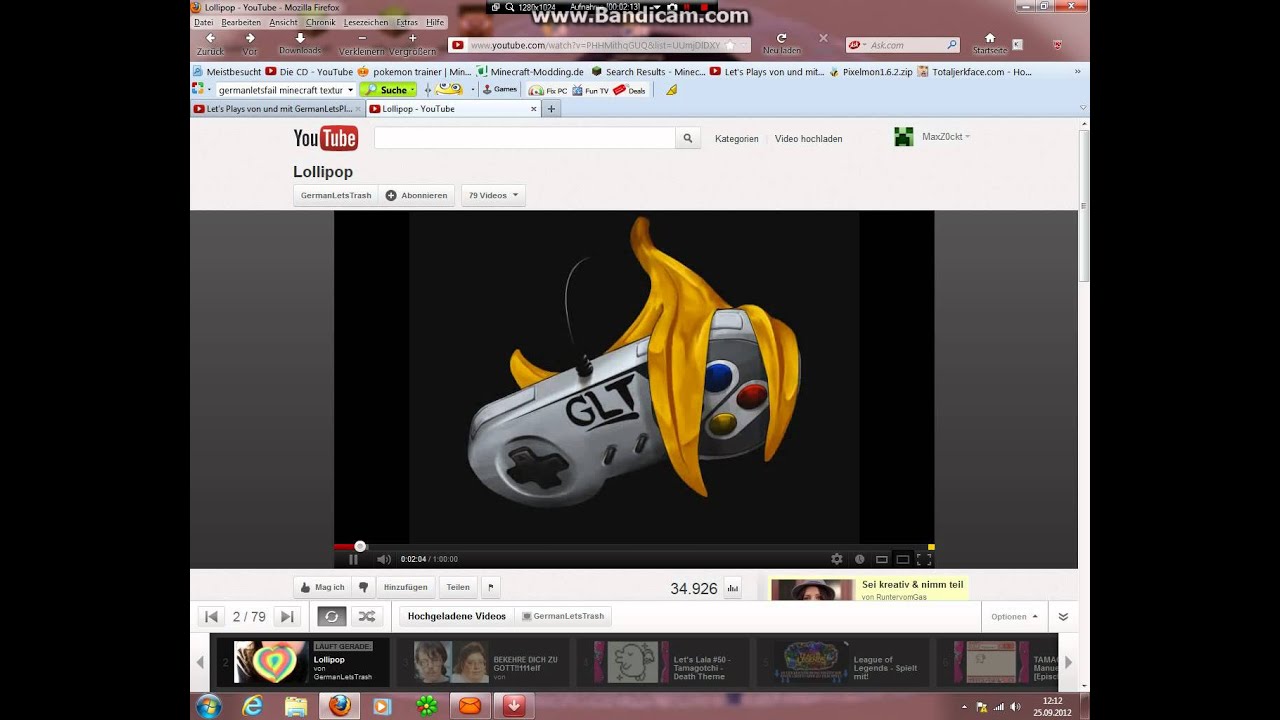Open the Kategorien link

click(x=737, y=139)
